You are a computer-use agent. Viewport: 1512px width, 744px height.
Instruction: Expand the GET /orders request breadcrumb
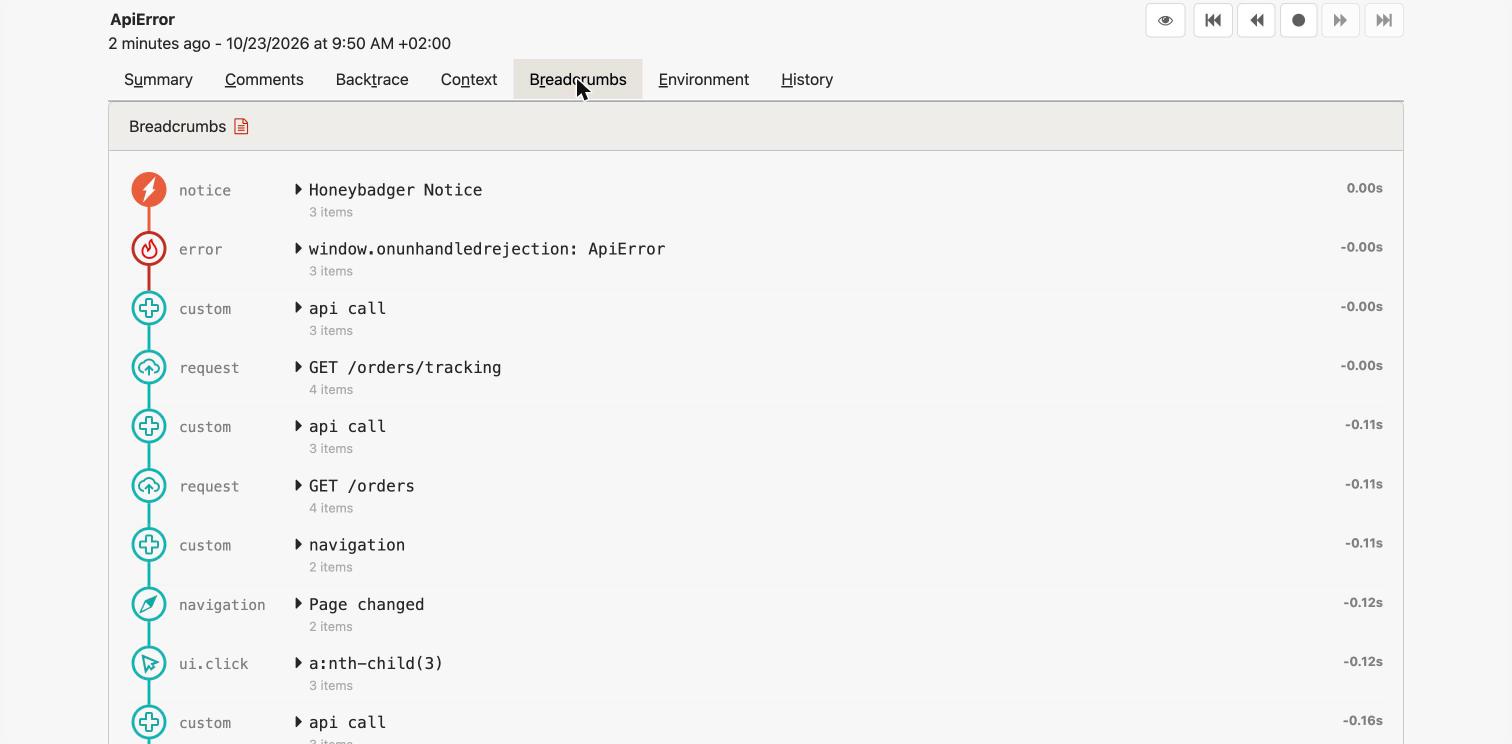point(298,485)
